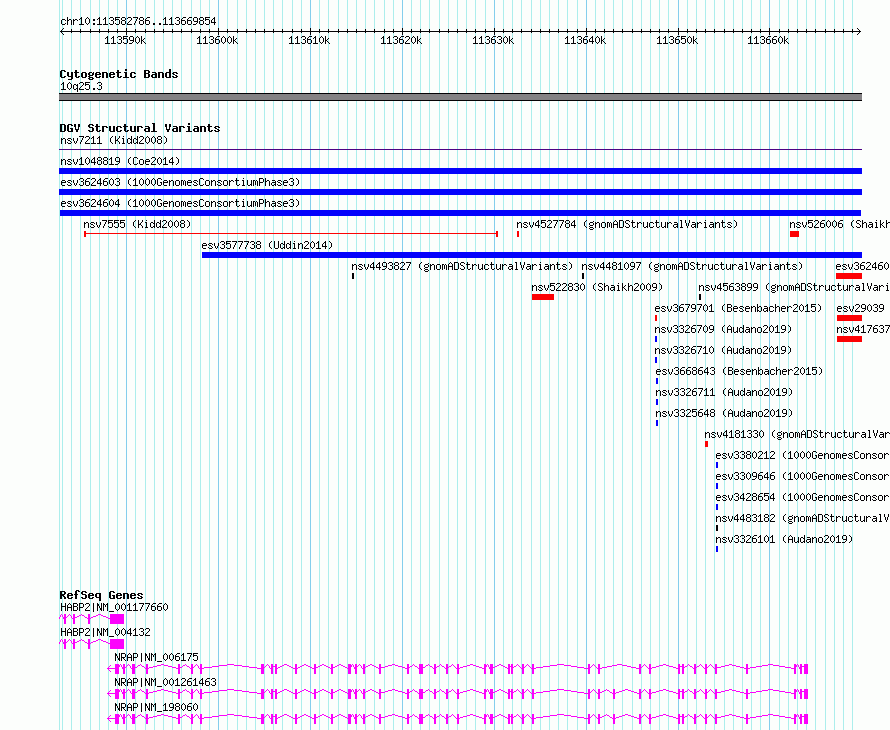Screen dimensions: 890x730
Task: Open the truncated nsv417637 variant label
Action: pos(863,329)
